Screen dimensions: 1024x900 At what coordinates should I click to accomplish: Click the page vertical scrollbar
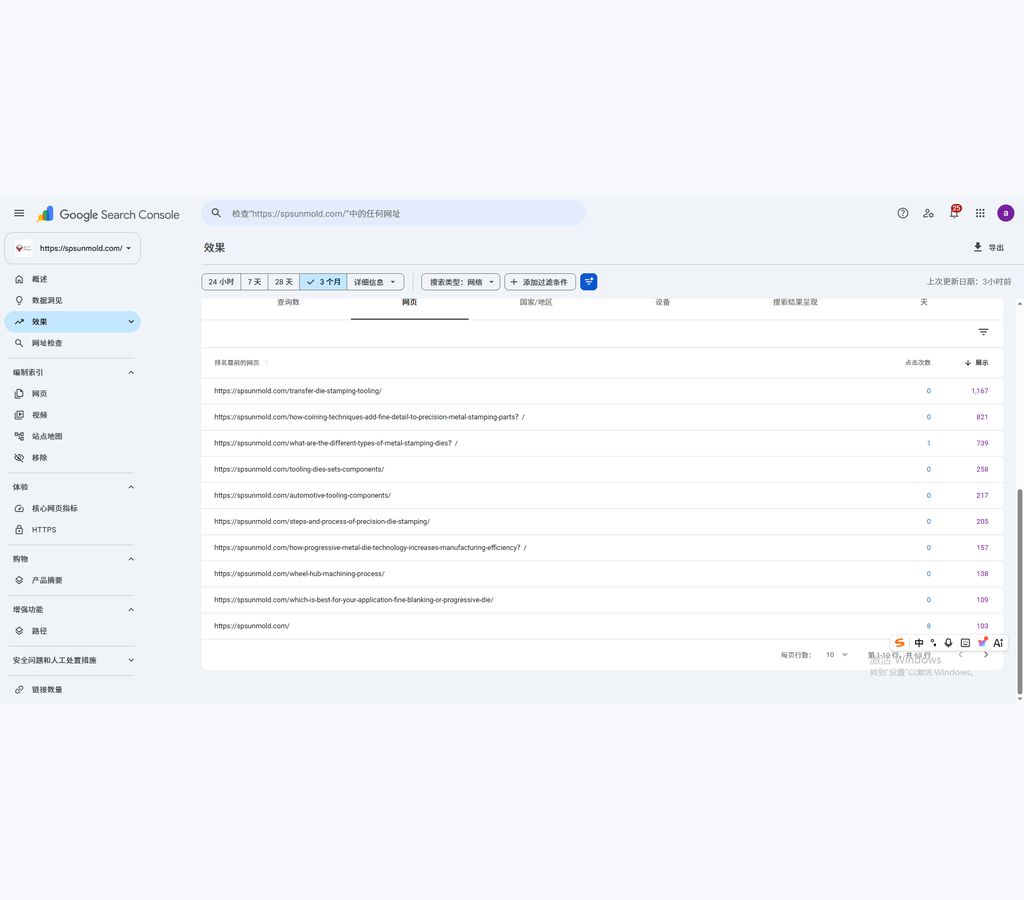pos(1019,592)
